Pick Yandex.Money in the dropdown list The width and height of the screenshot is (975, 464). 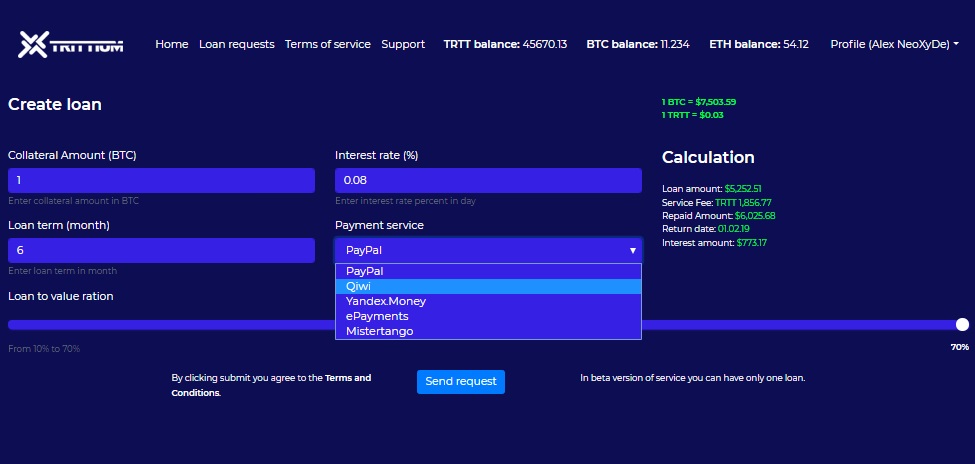(488, 301)
